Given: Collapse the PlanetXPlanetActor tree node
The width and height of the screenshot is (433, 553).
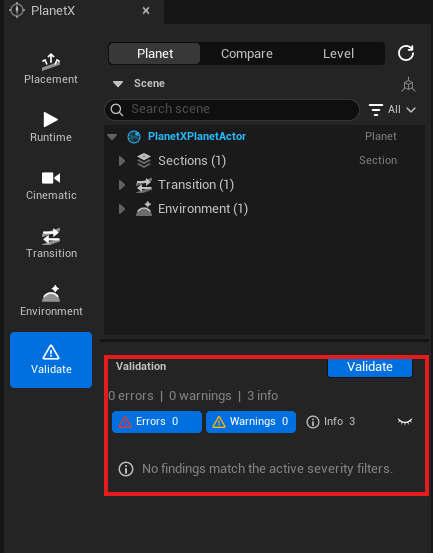Looking at the screenshot, I should tap(112, 136).
